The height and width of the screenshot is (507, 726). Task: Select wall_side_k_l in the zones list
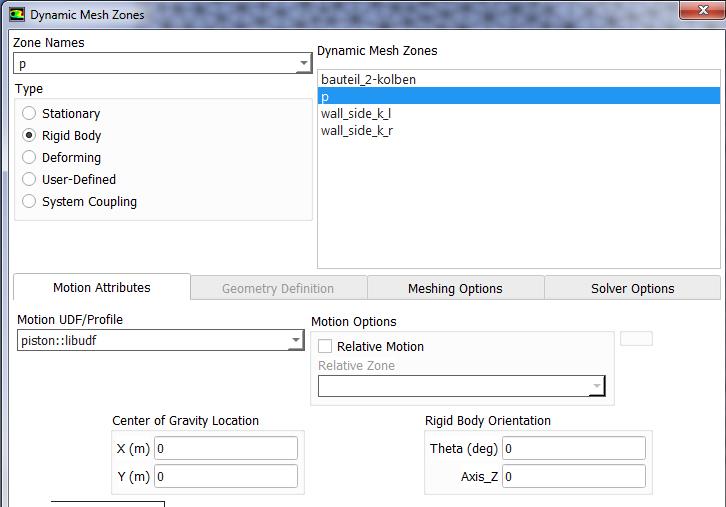click(519, 113)
